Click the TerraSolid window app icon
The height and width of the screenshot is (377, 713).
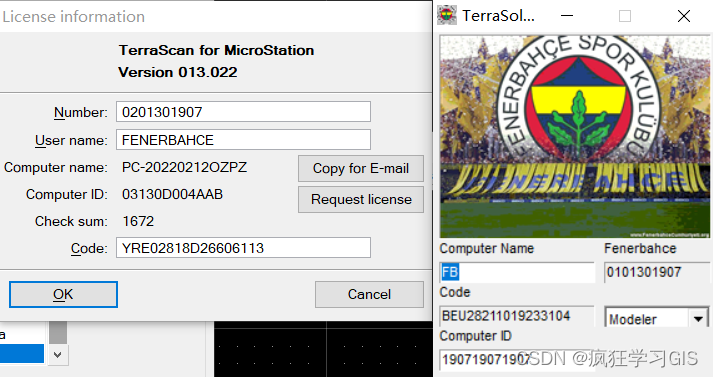tap(447, 15)
